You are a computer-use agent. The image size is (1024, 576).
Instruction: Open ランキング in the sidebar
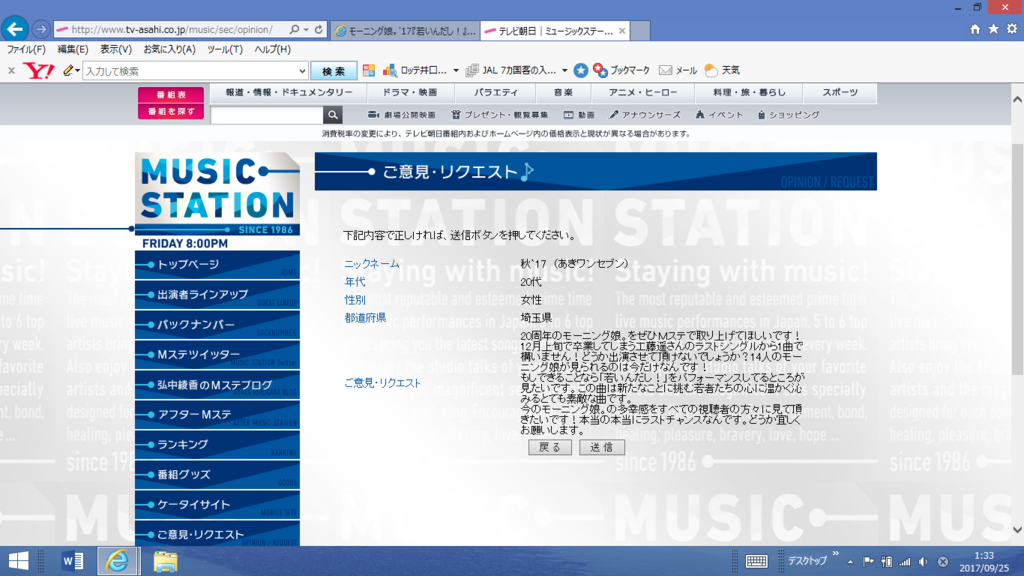coord(217,445)
